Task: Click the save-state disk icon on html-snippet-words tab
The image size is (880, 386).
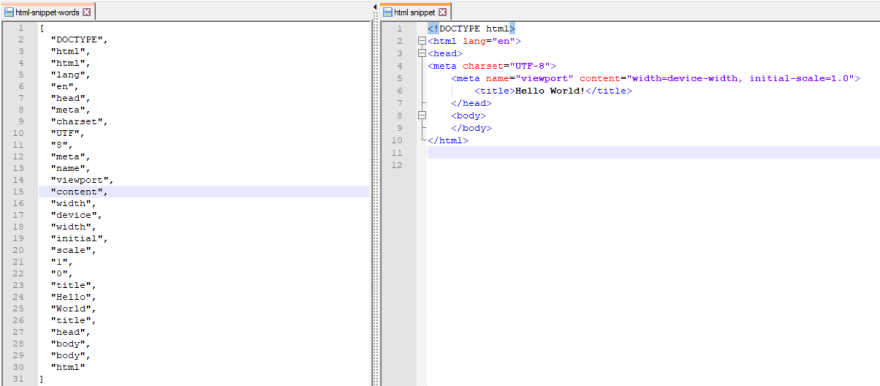Action: click(9, 12)
